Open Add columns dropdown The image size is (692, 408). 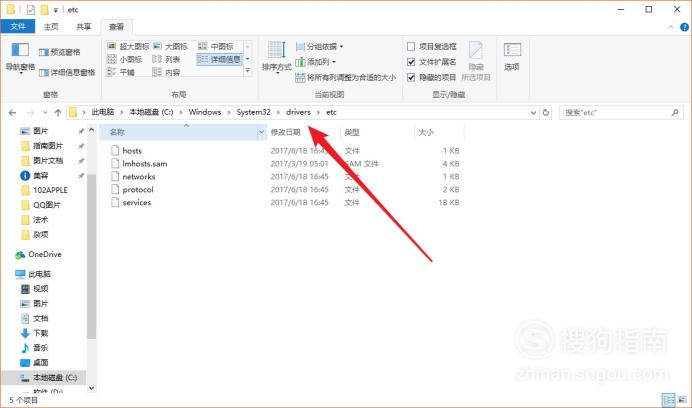pos(316,62)
